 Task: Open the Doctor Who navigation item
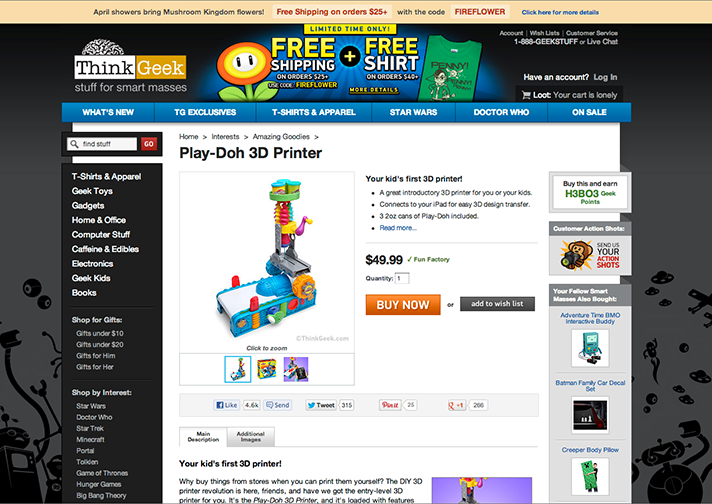[501, 112]
